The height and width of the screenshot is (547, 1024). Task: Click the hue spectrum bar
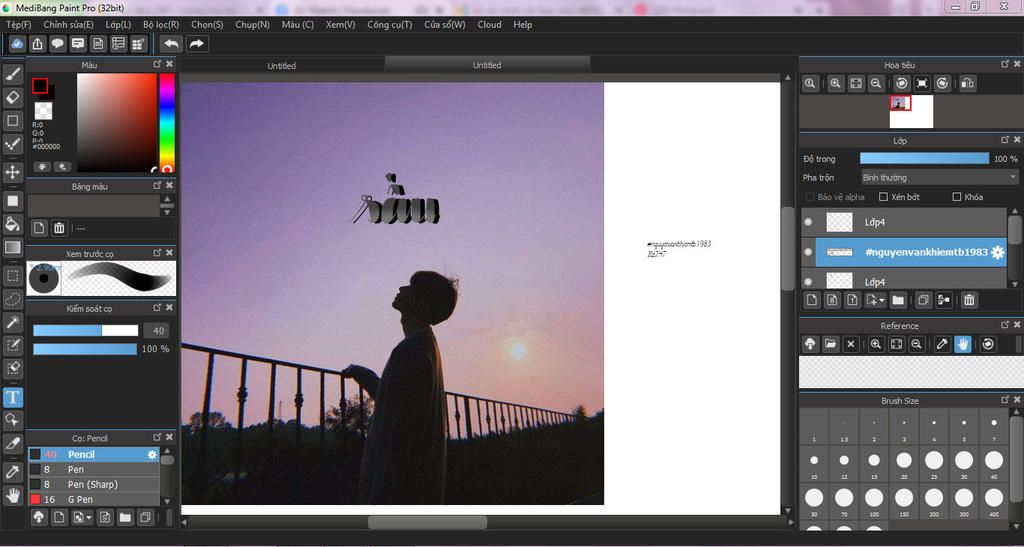coord(167,122)
